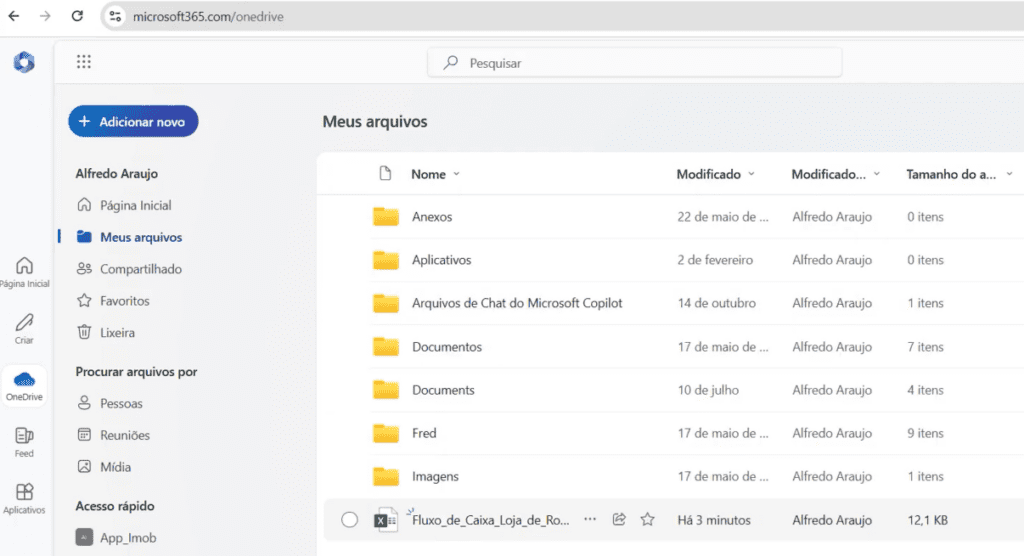Image resolution: width=1024 pixels, height=556 pixels.
Task: Open the Modificado column sort dropdown
Action: [751, 174]
